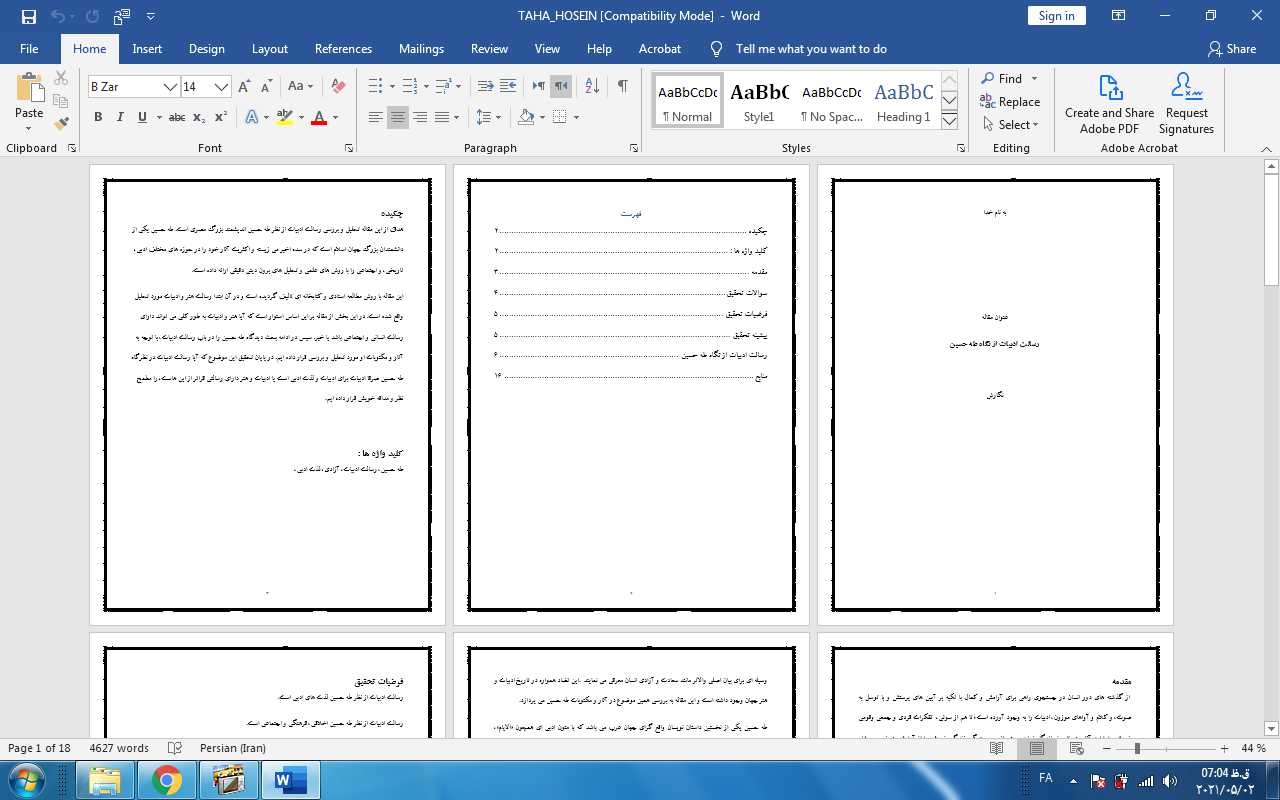Open Word from the Windows taskbar

290,779
